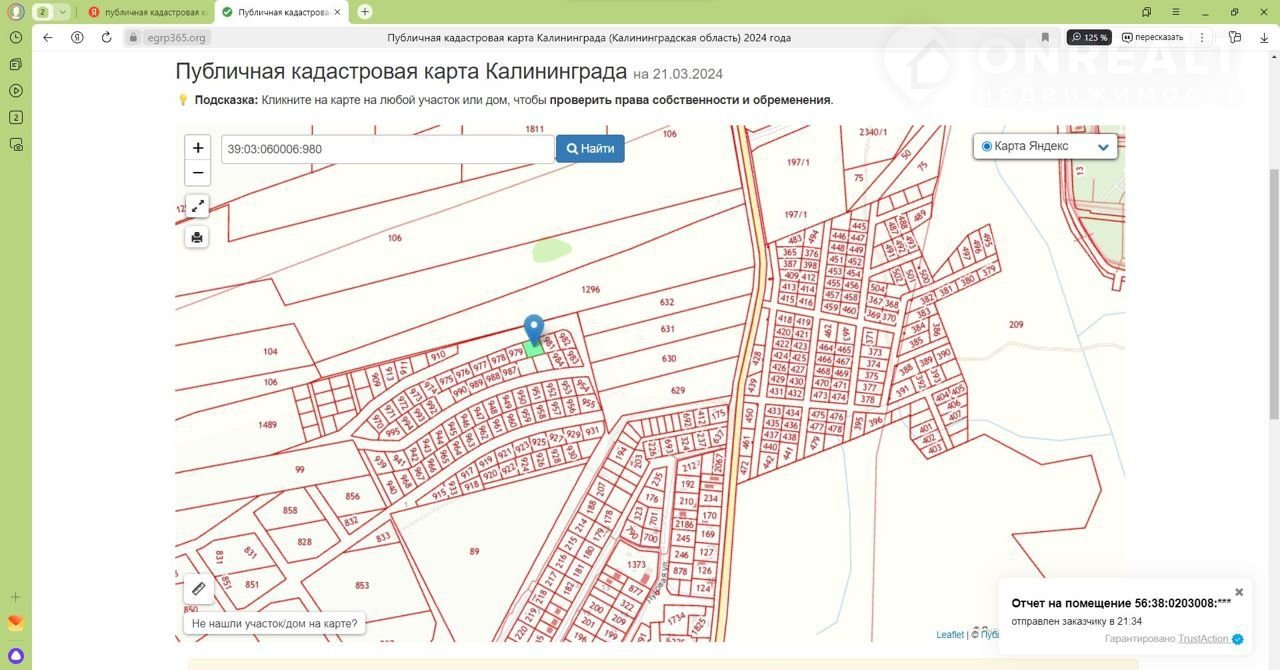The height and width of the screenshot is (670, 1280).
Task: Activate the ruler measurement tool
Action: click(x=198, y=589)
